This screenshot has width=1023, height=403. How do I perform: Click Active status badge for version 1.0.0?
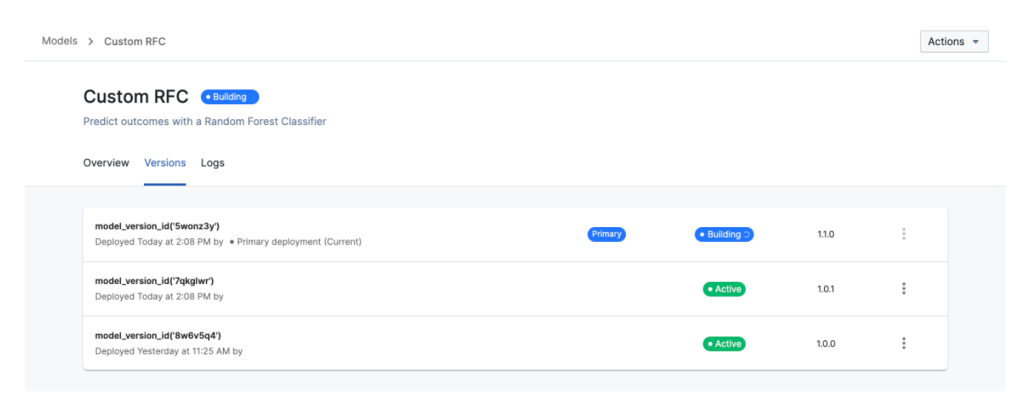[724, 343]
